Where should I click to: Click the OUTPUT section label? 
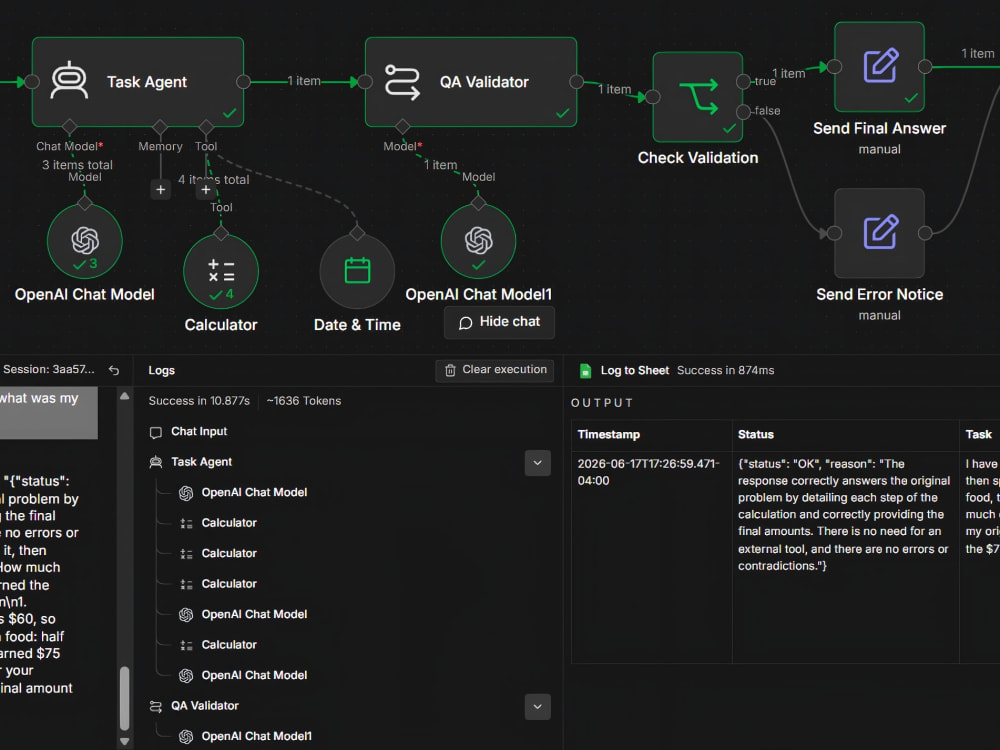tap(601, 403)
